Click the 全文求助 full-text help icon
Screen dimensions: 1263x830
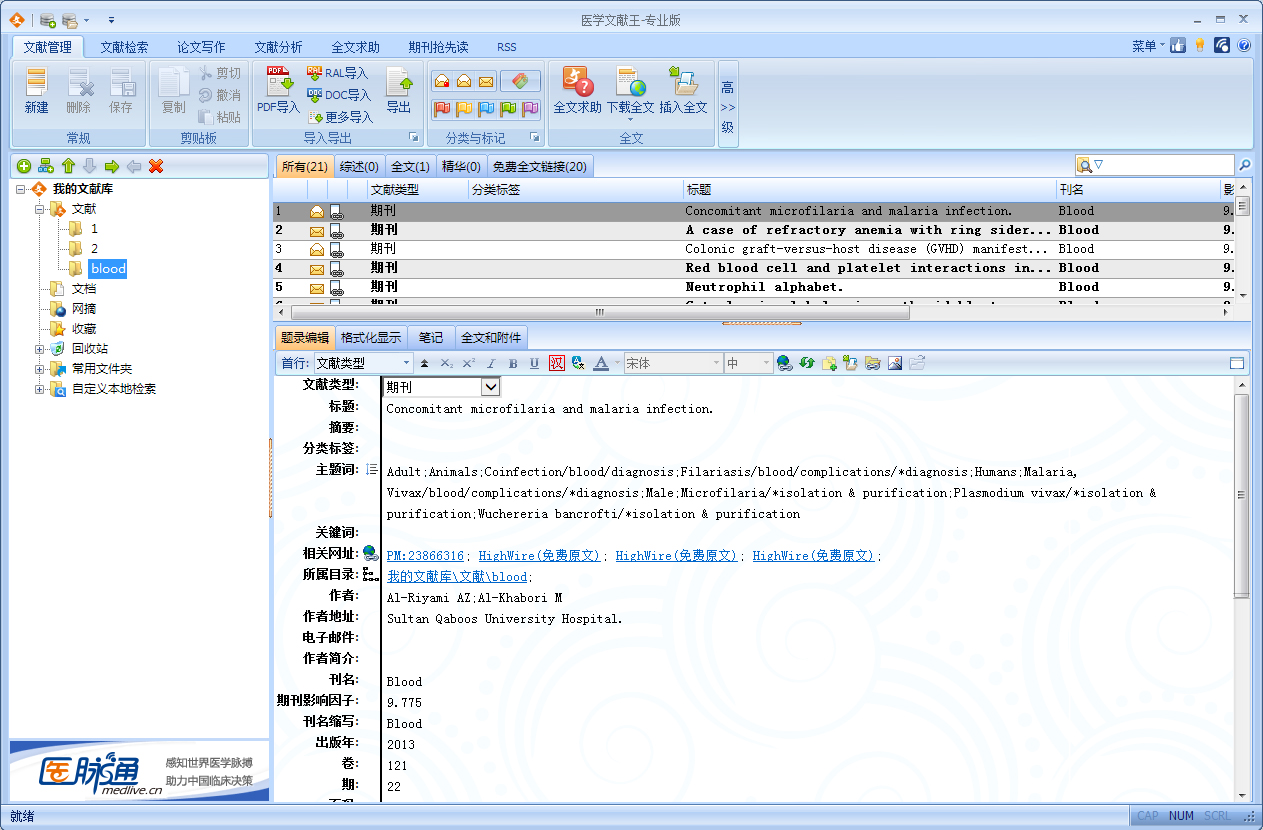click(577, 82)
